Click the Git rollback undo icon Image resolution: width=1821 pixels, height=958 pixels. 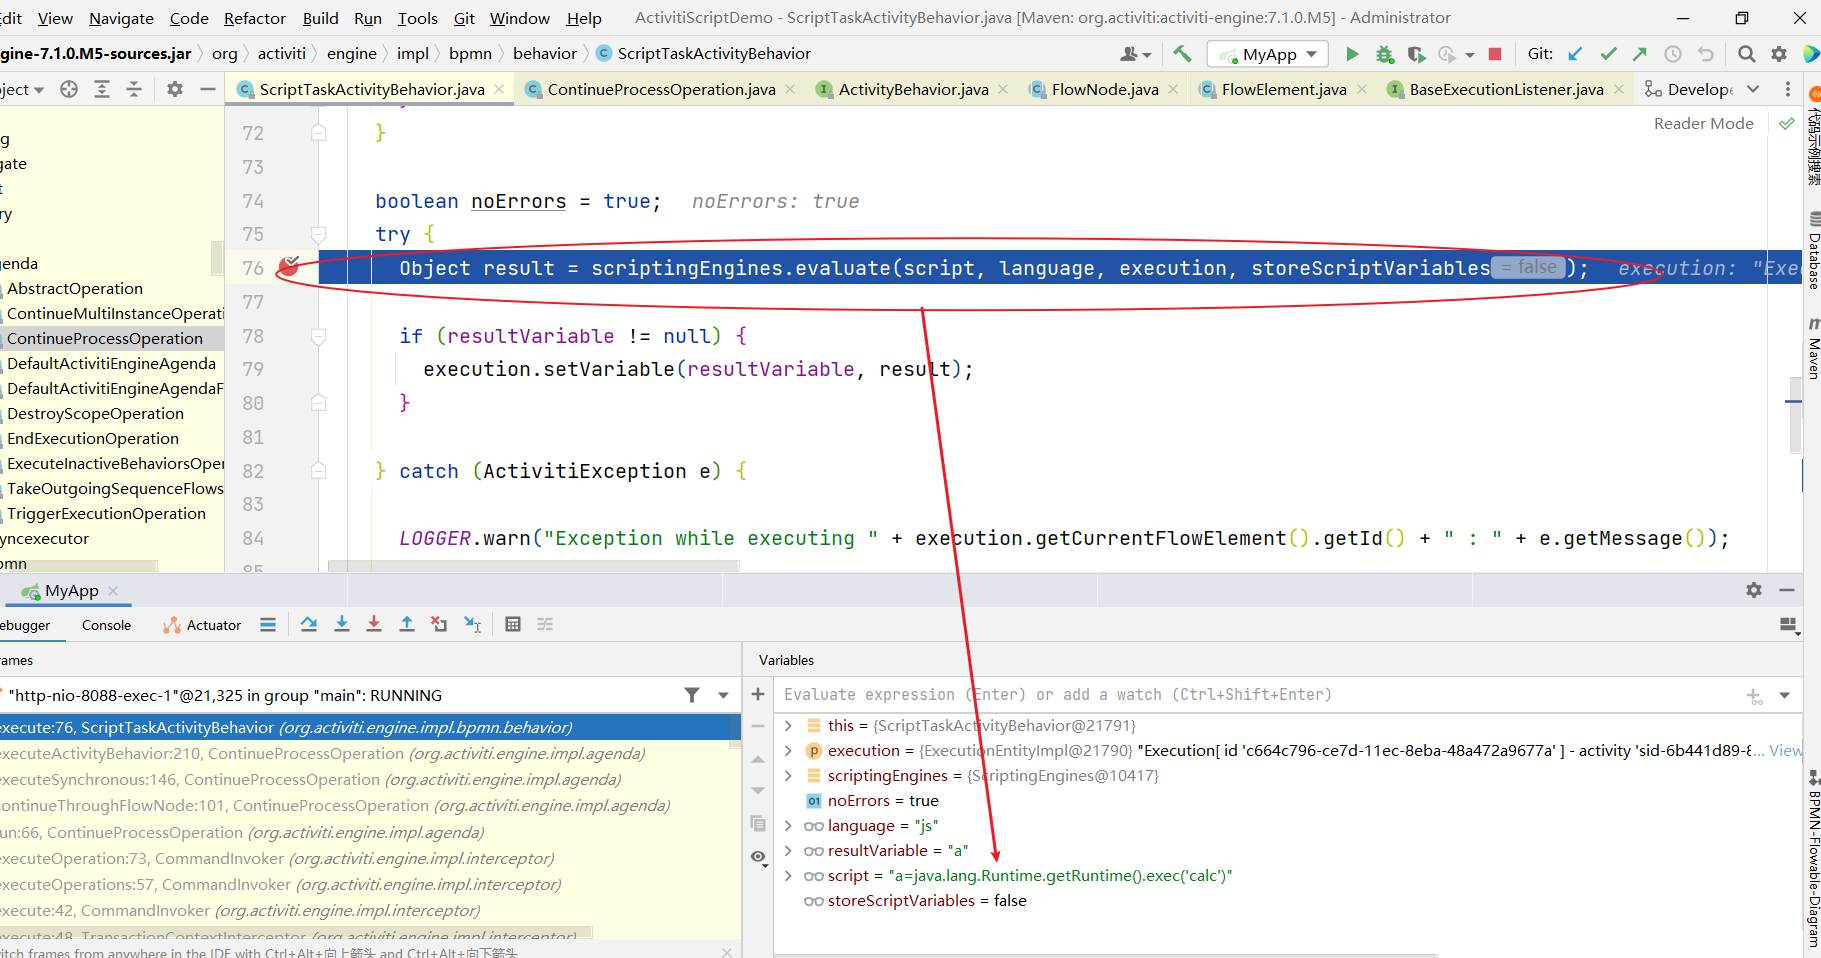1705,54
